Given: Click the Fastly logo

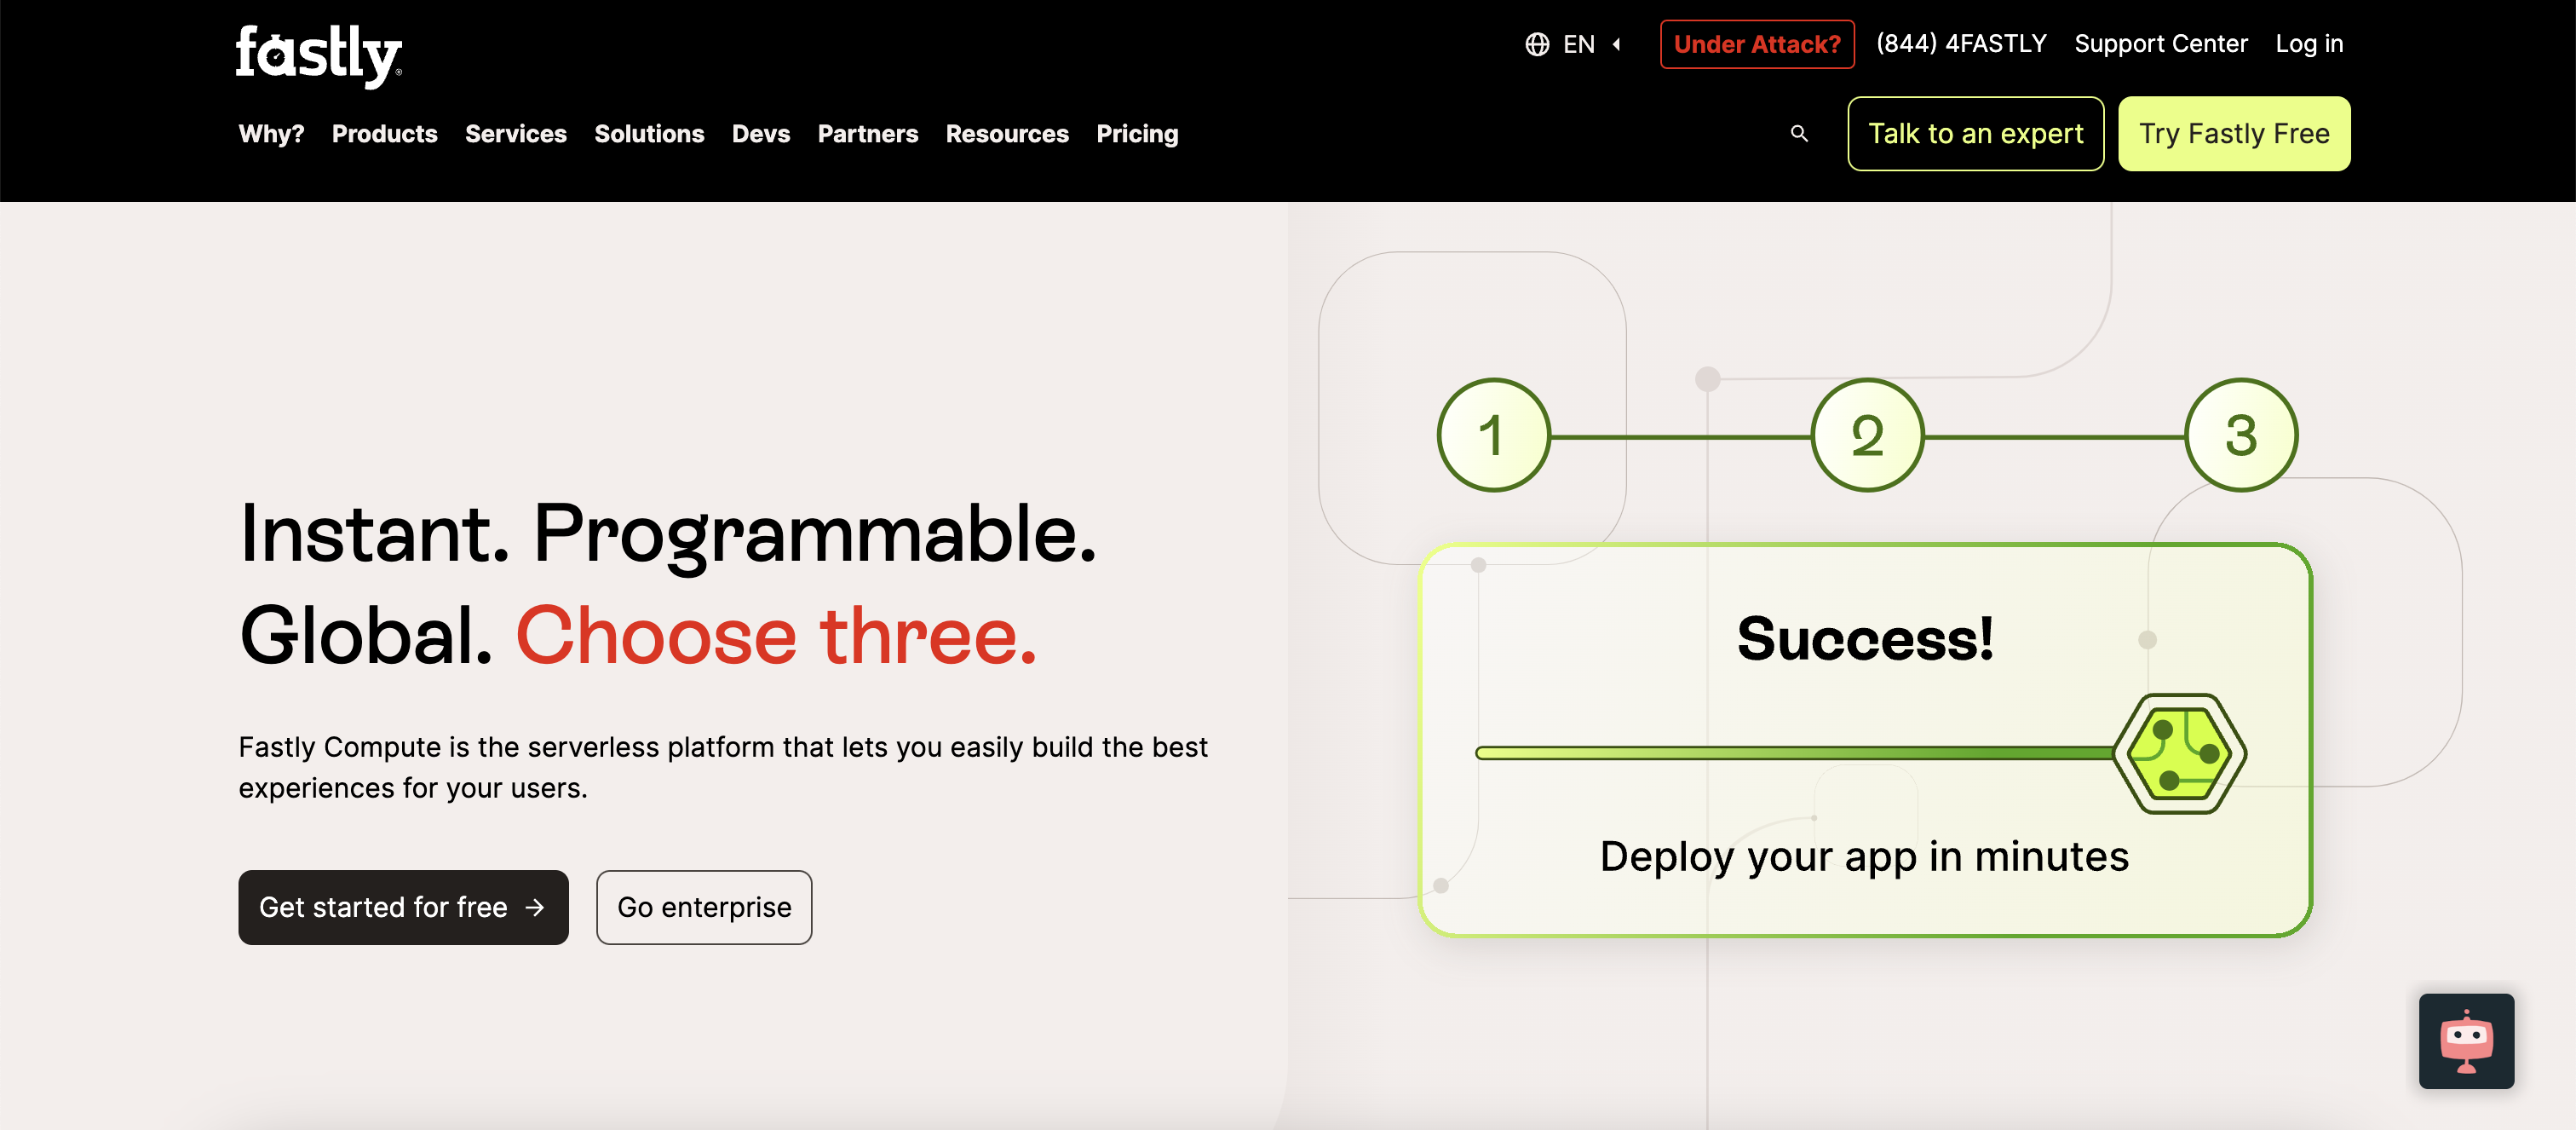Looking at the screenshot, I should [319, 55].
